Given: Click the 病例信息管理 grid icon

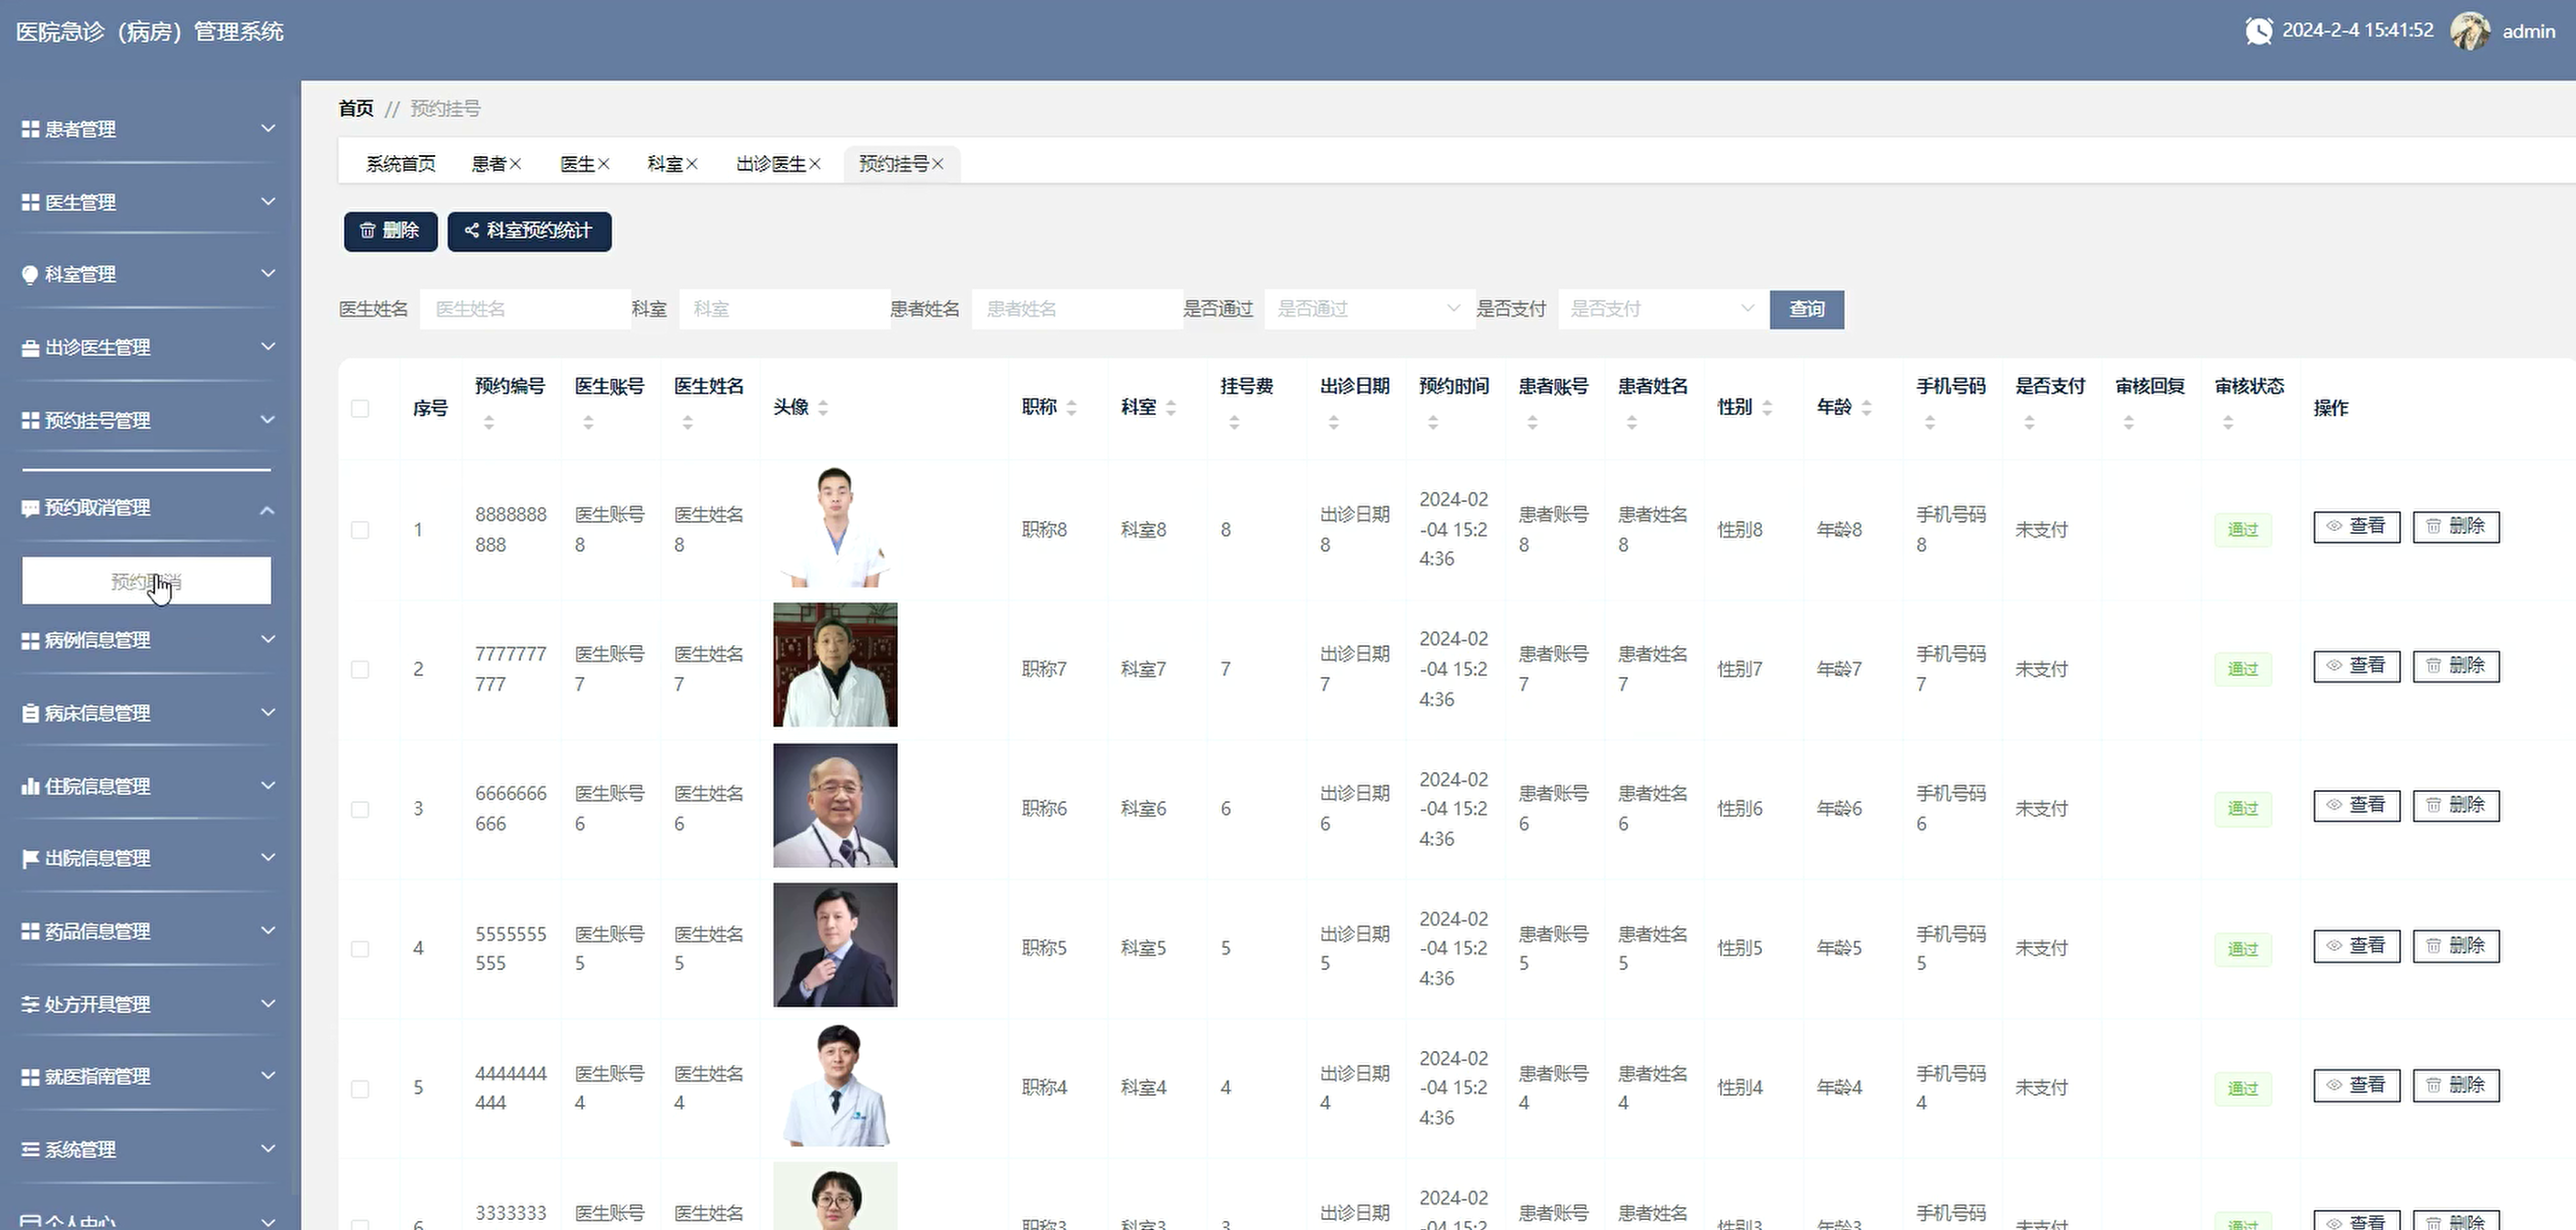Looking at the screenshot, I should tap(30, 640).
